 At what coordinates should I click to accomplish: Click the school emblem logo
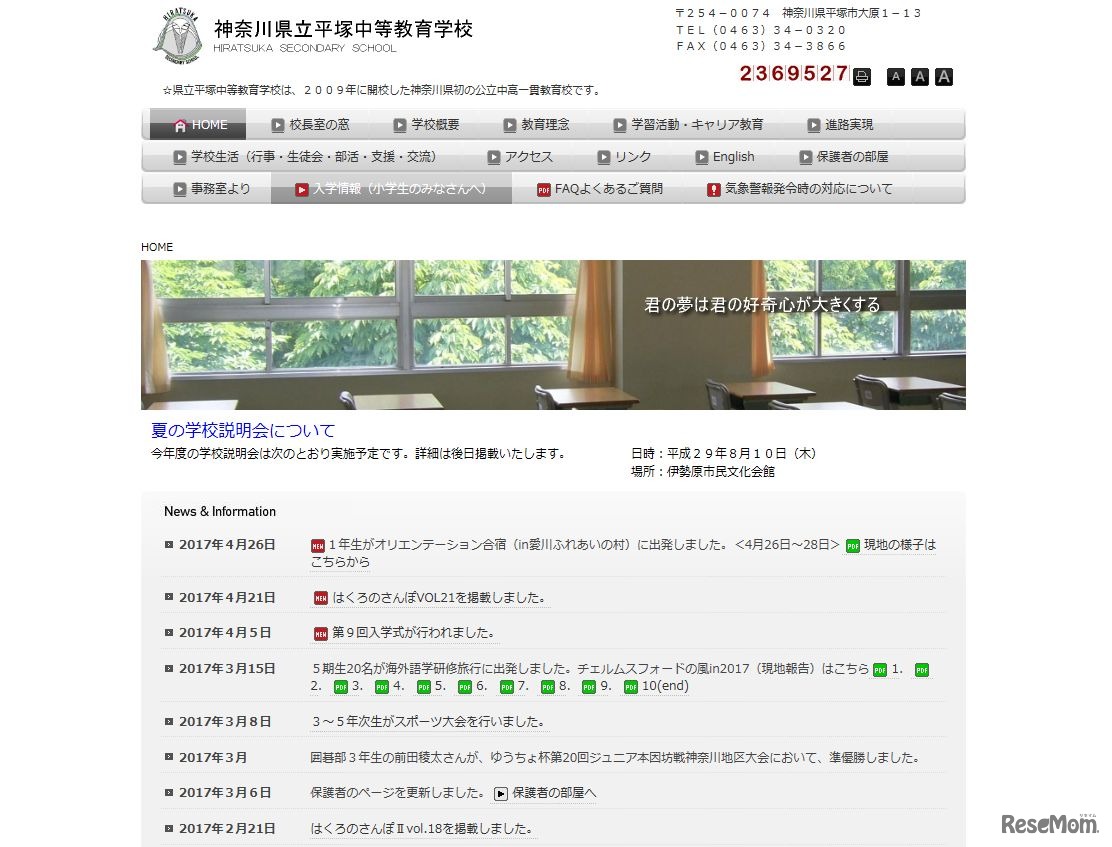(178, 35)
